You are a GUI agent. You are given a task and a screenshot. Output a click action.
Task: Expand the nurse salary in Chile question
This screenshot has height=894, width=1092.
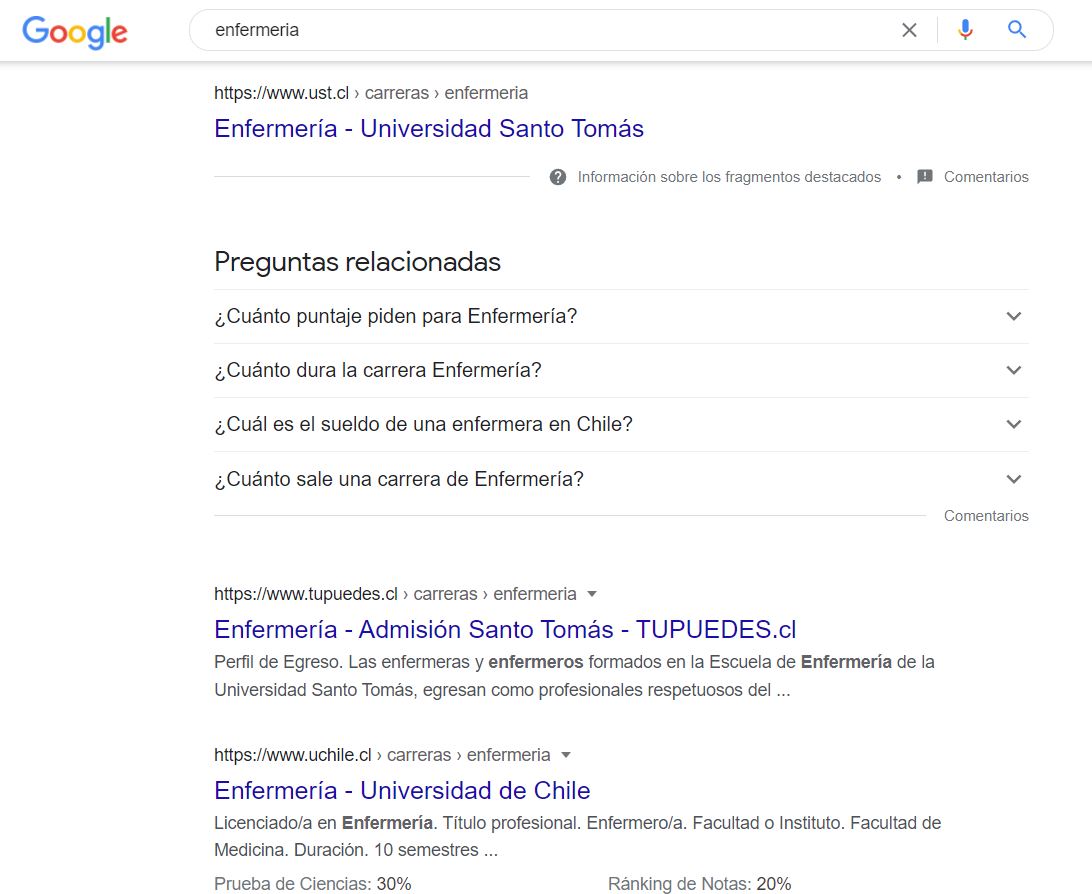1013,424
